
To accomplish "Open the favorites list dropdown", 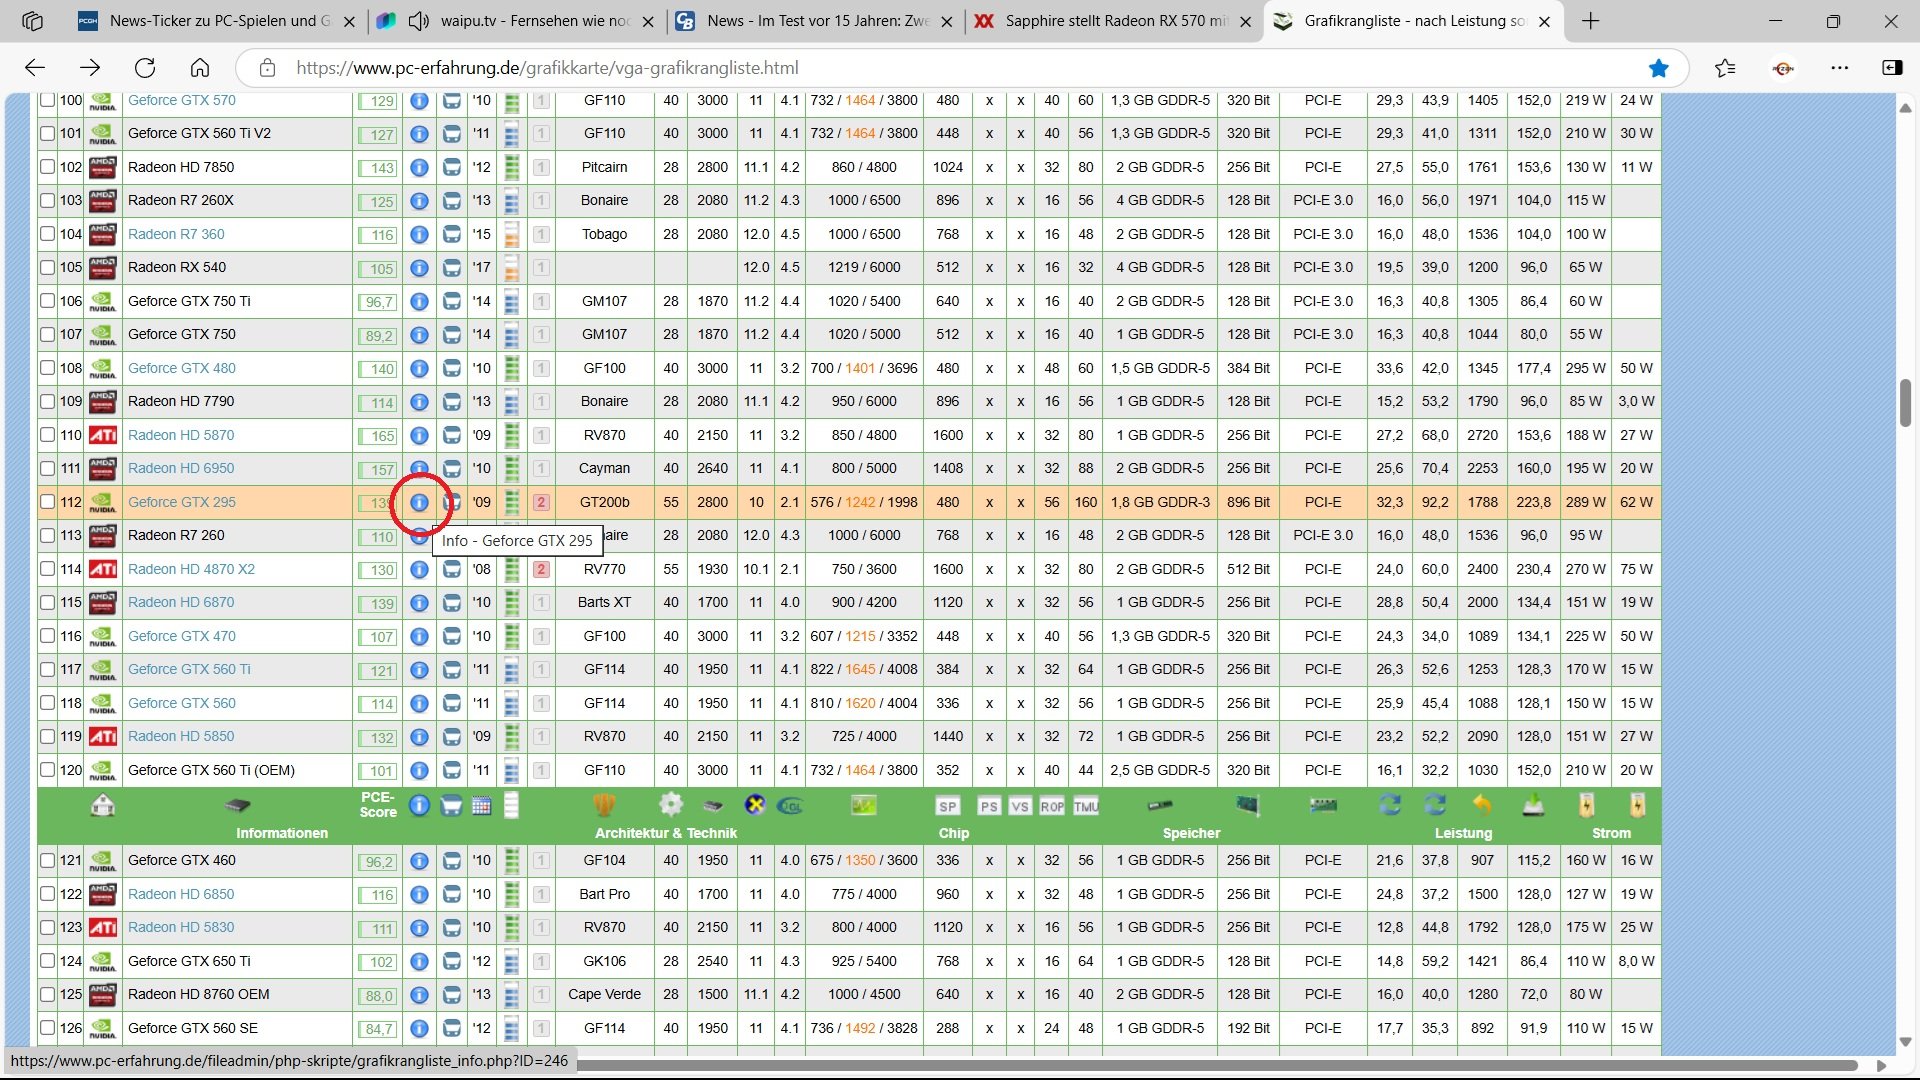I will tap(1725, 68).
